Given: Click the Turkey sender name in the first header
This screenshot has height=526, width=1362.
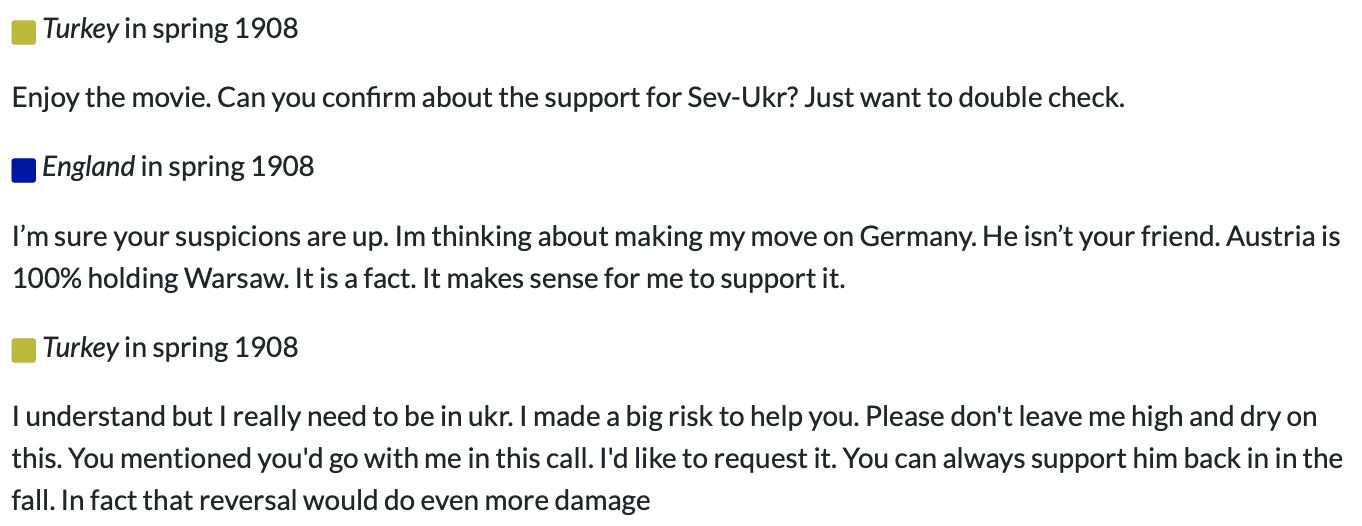Looking at the screenshot, I should [81, 29].
